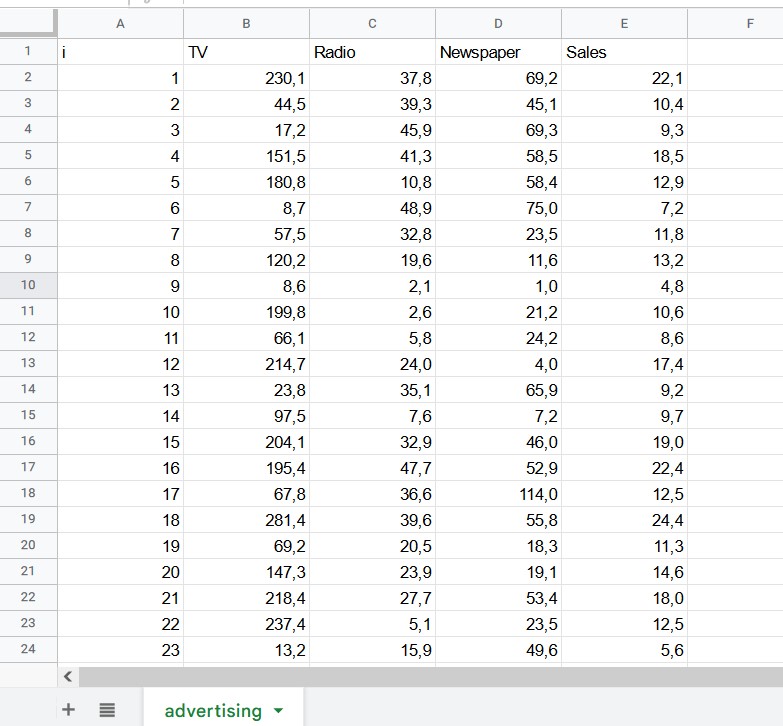Click the Newspaper header cell

pos(498,52)
